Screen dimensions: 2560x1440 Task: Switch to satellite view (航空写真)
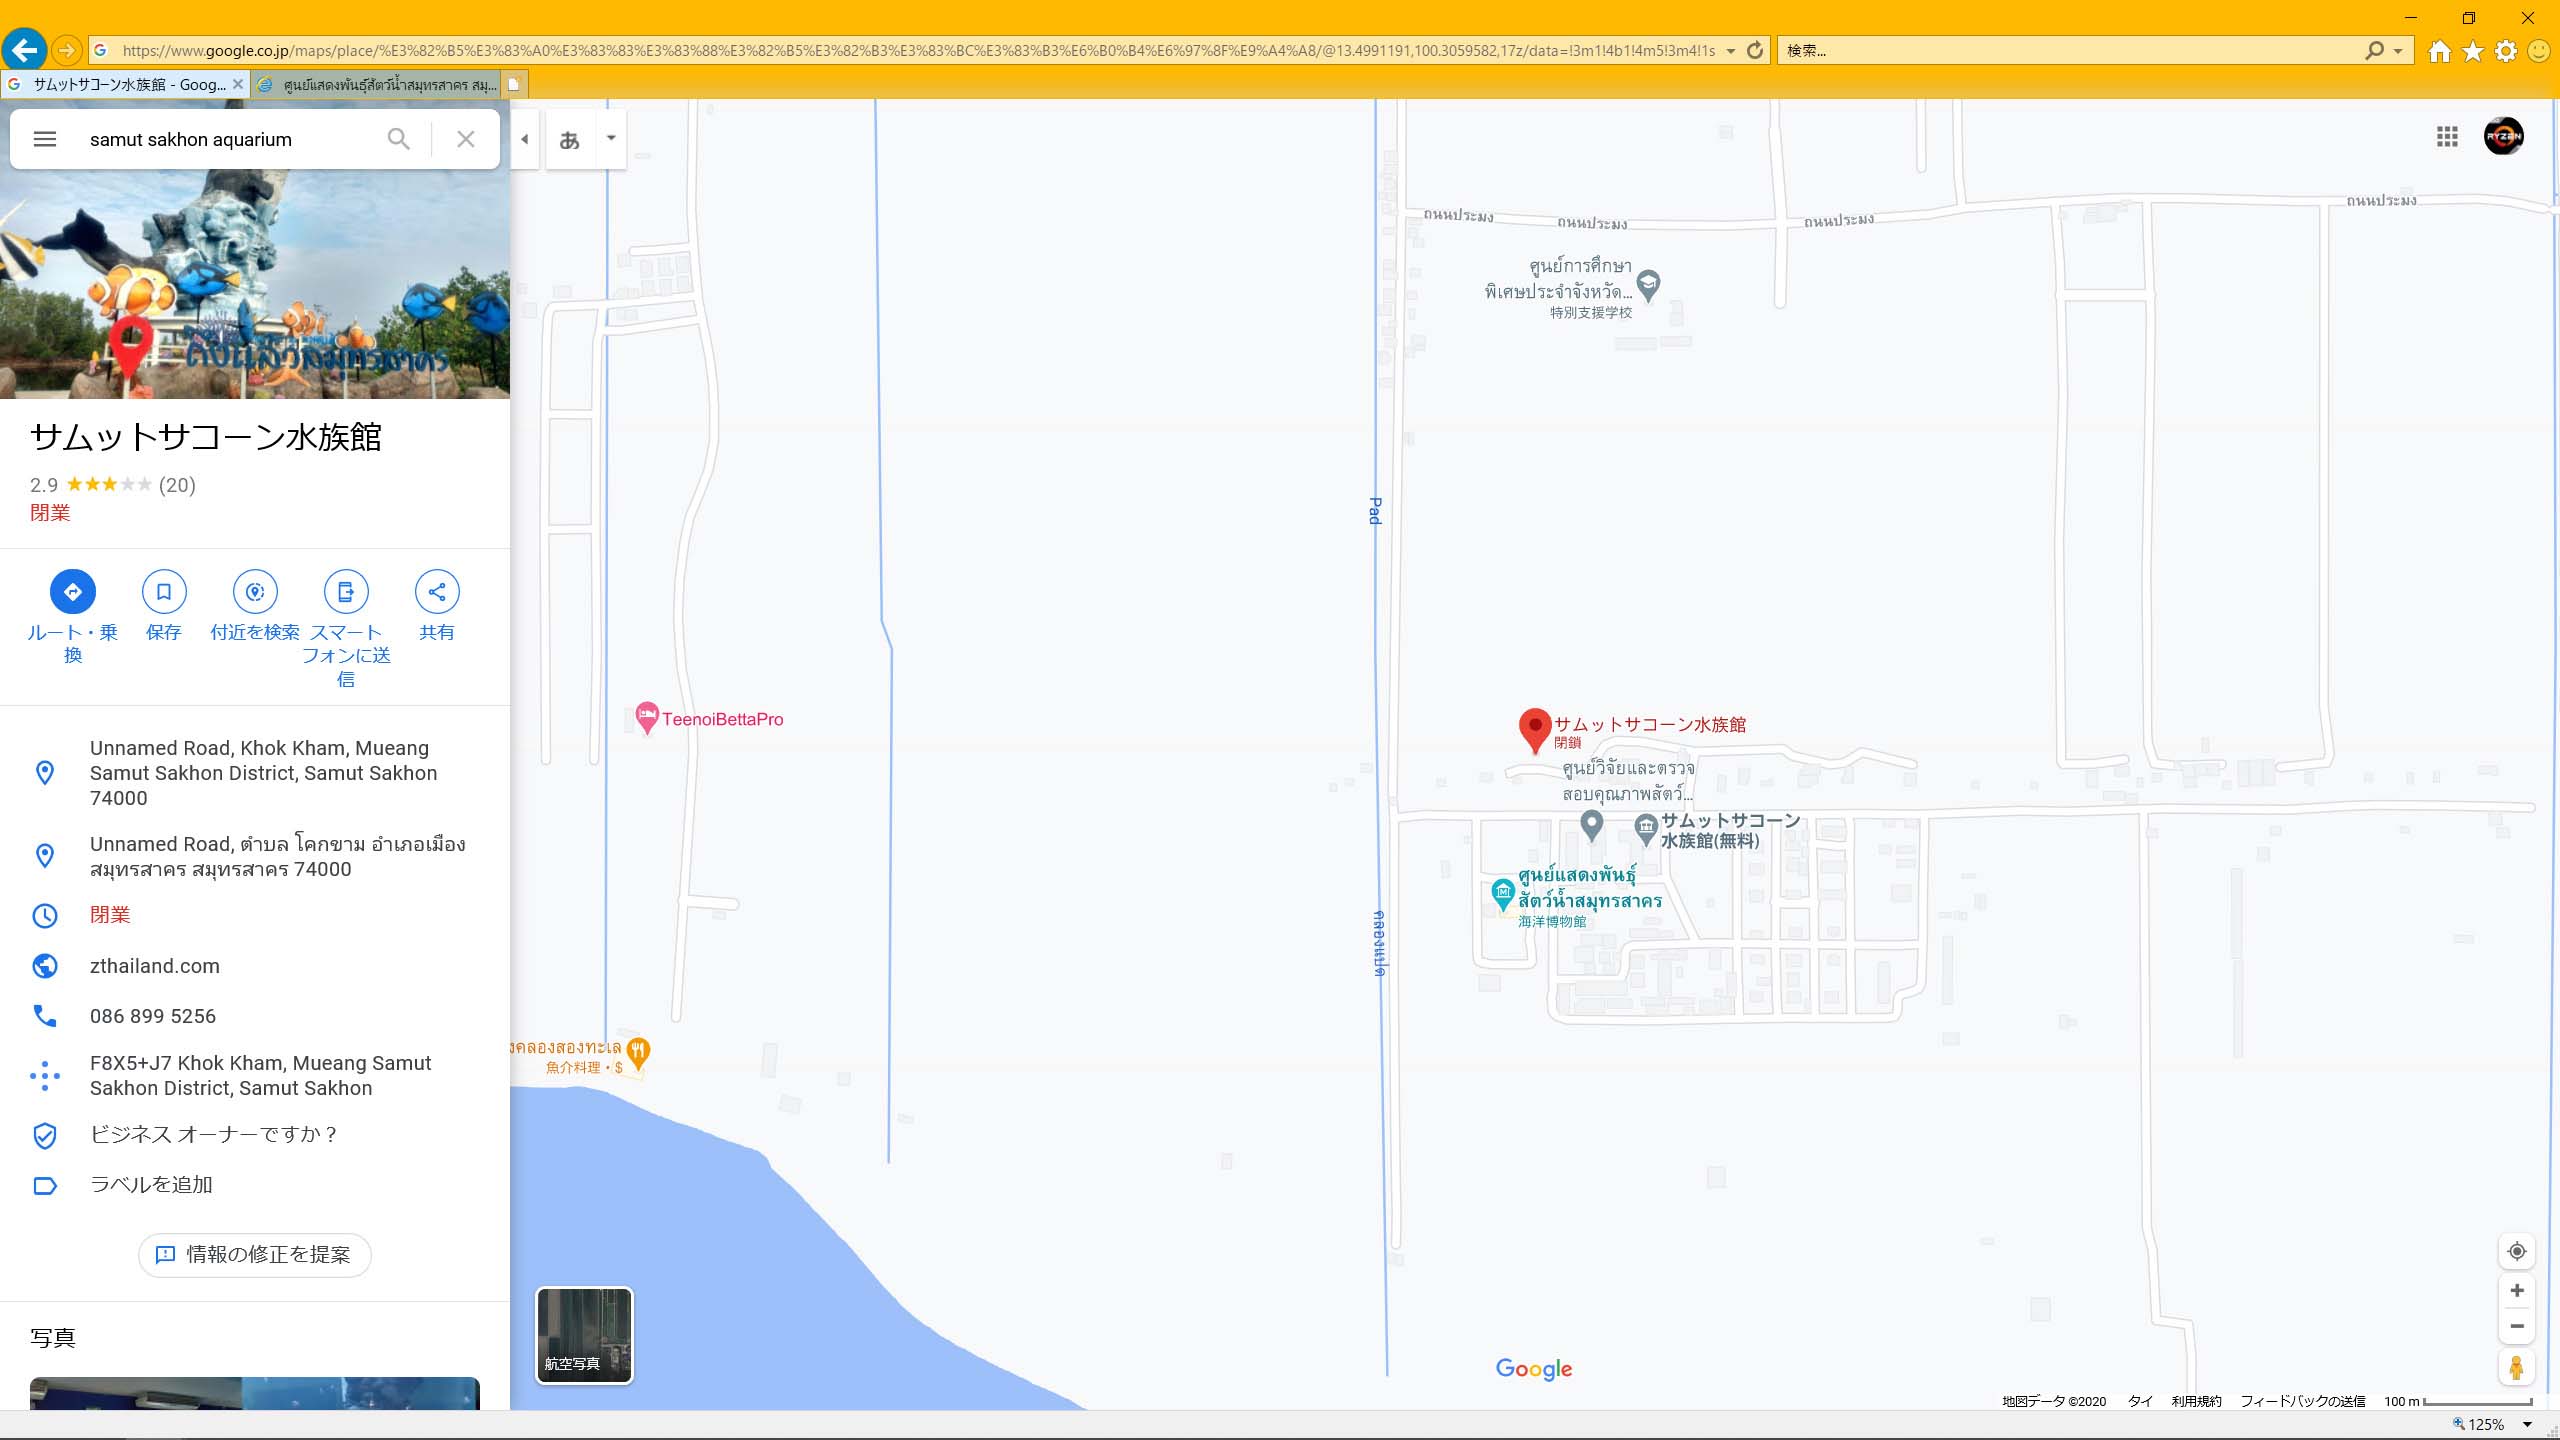(x=585, y=1335)
